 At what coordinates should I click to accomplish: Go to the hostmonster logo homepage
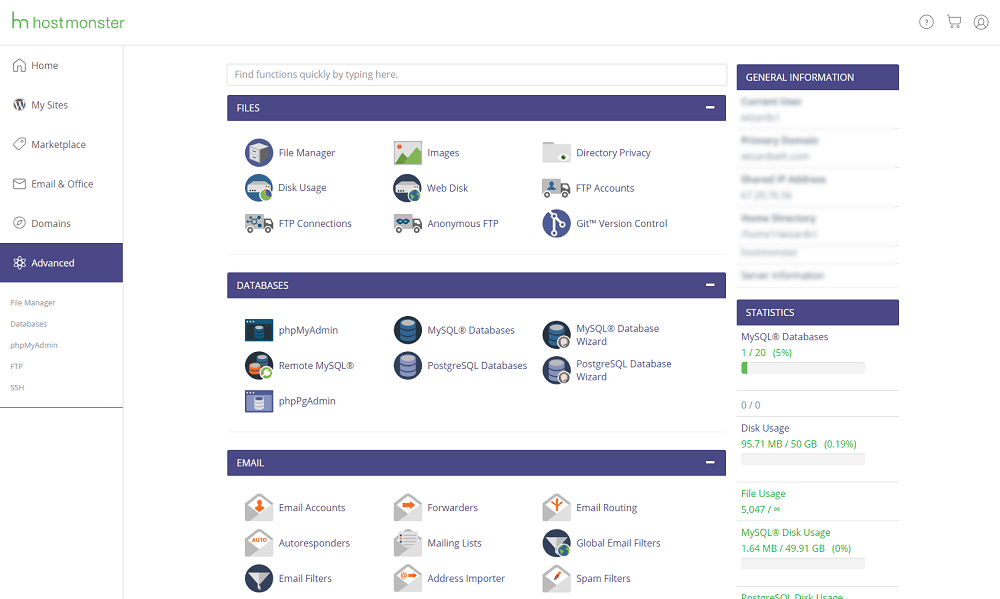(68, 22)
